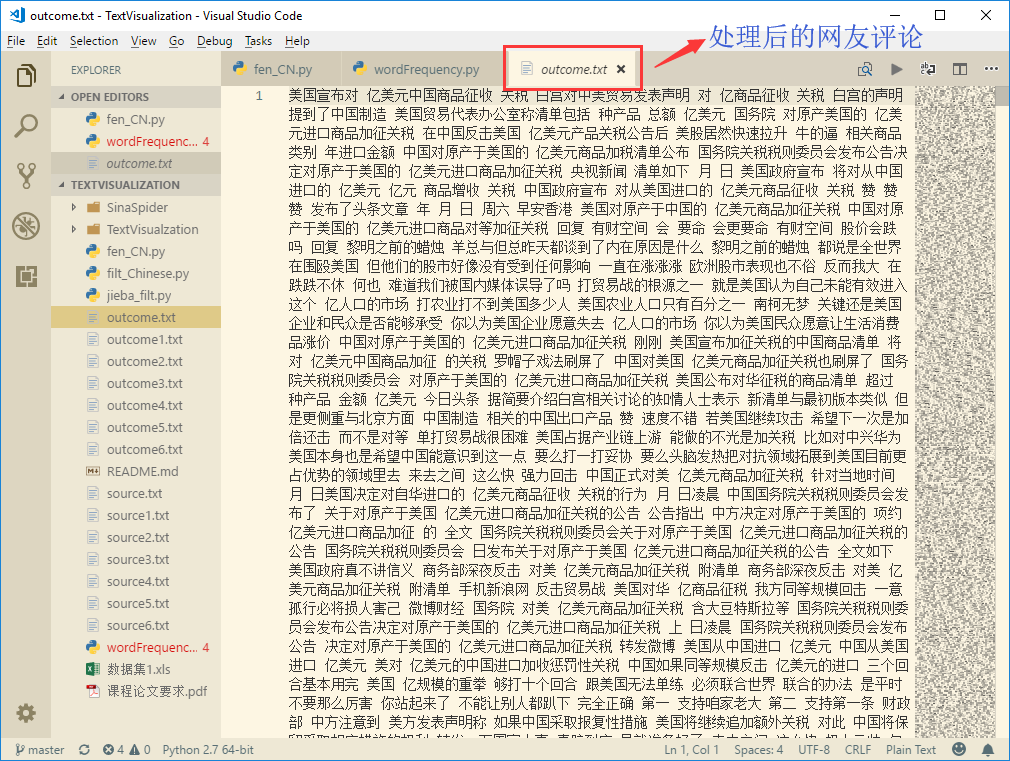Screen dimensions: 1010x761
Task: Open the Go menu
Action: 176,41
